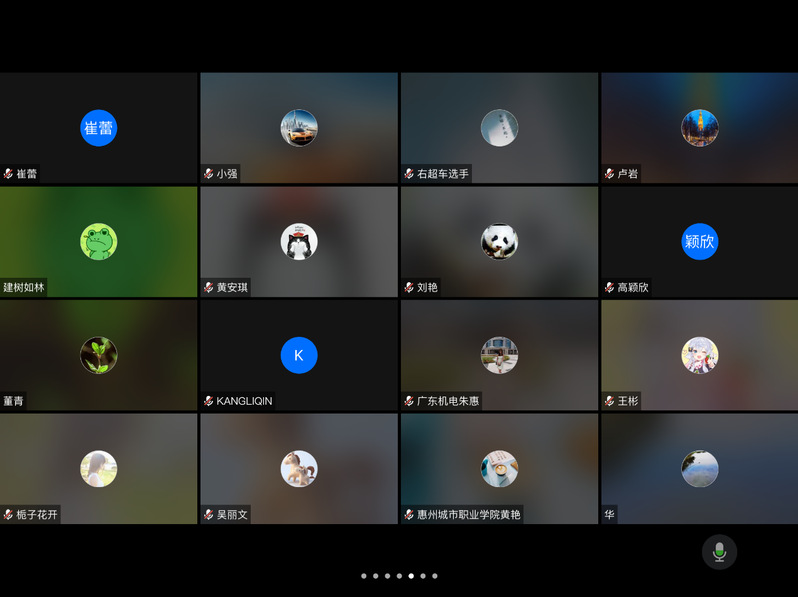Click muted mic icon next to 黄安琪
The image size is (798, 597).
(209, 288)
